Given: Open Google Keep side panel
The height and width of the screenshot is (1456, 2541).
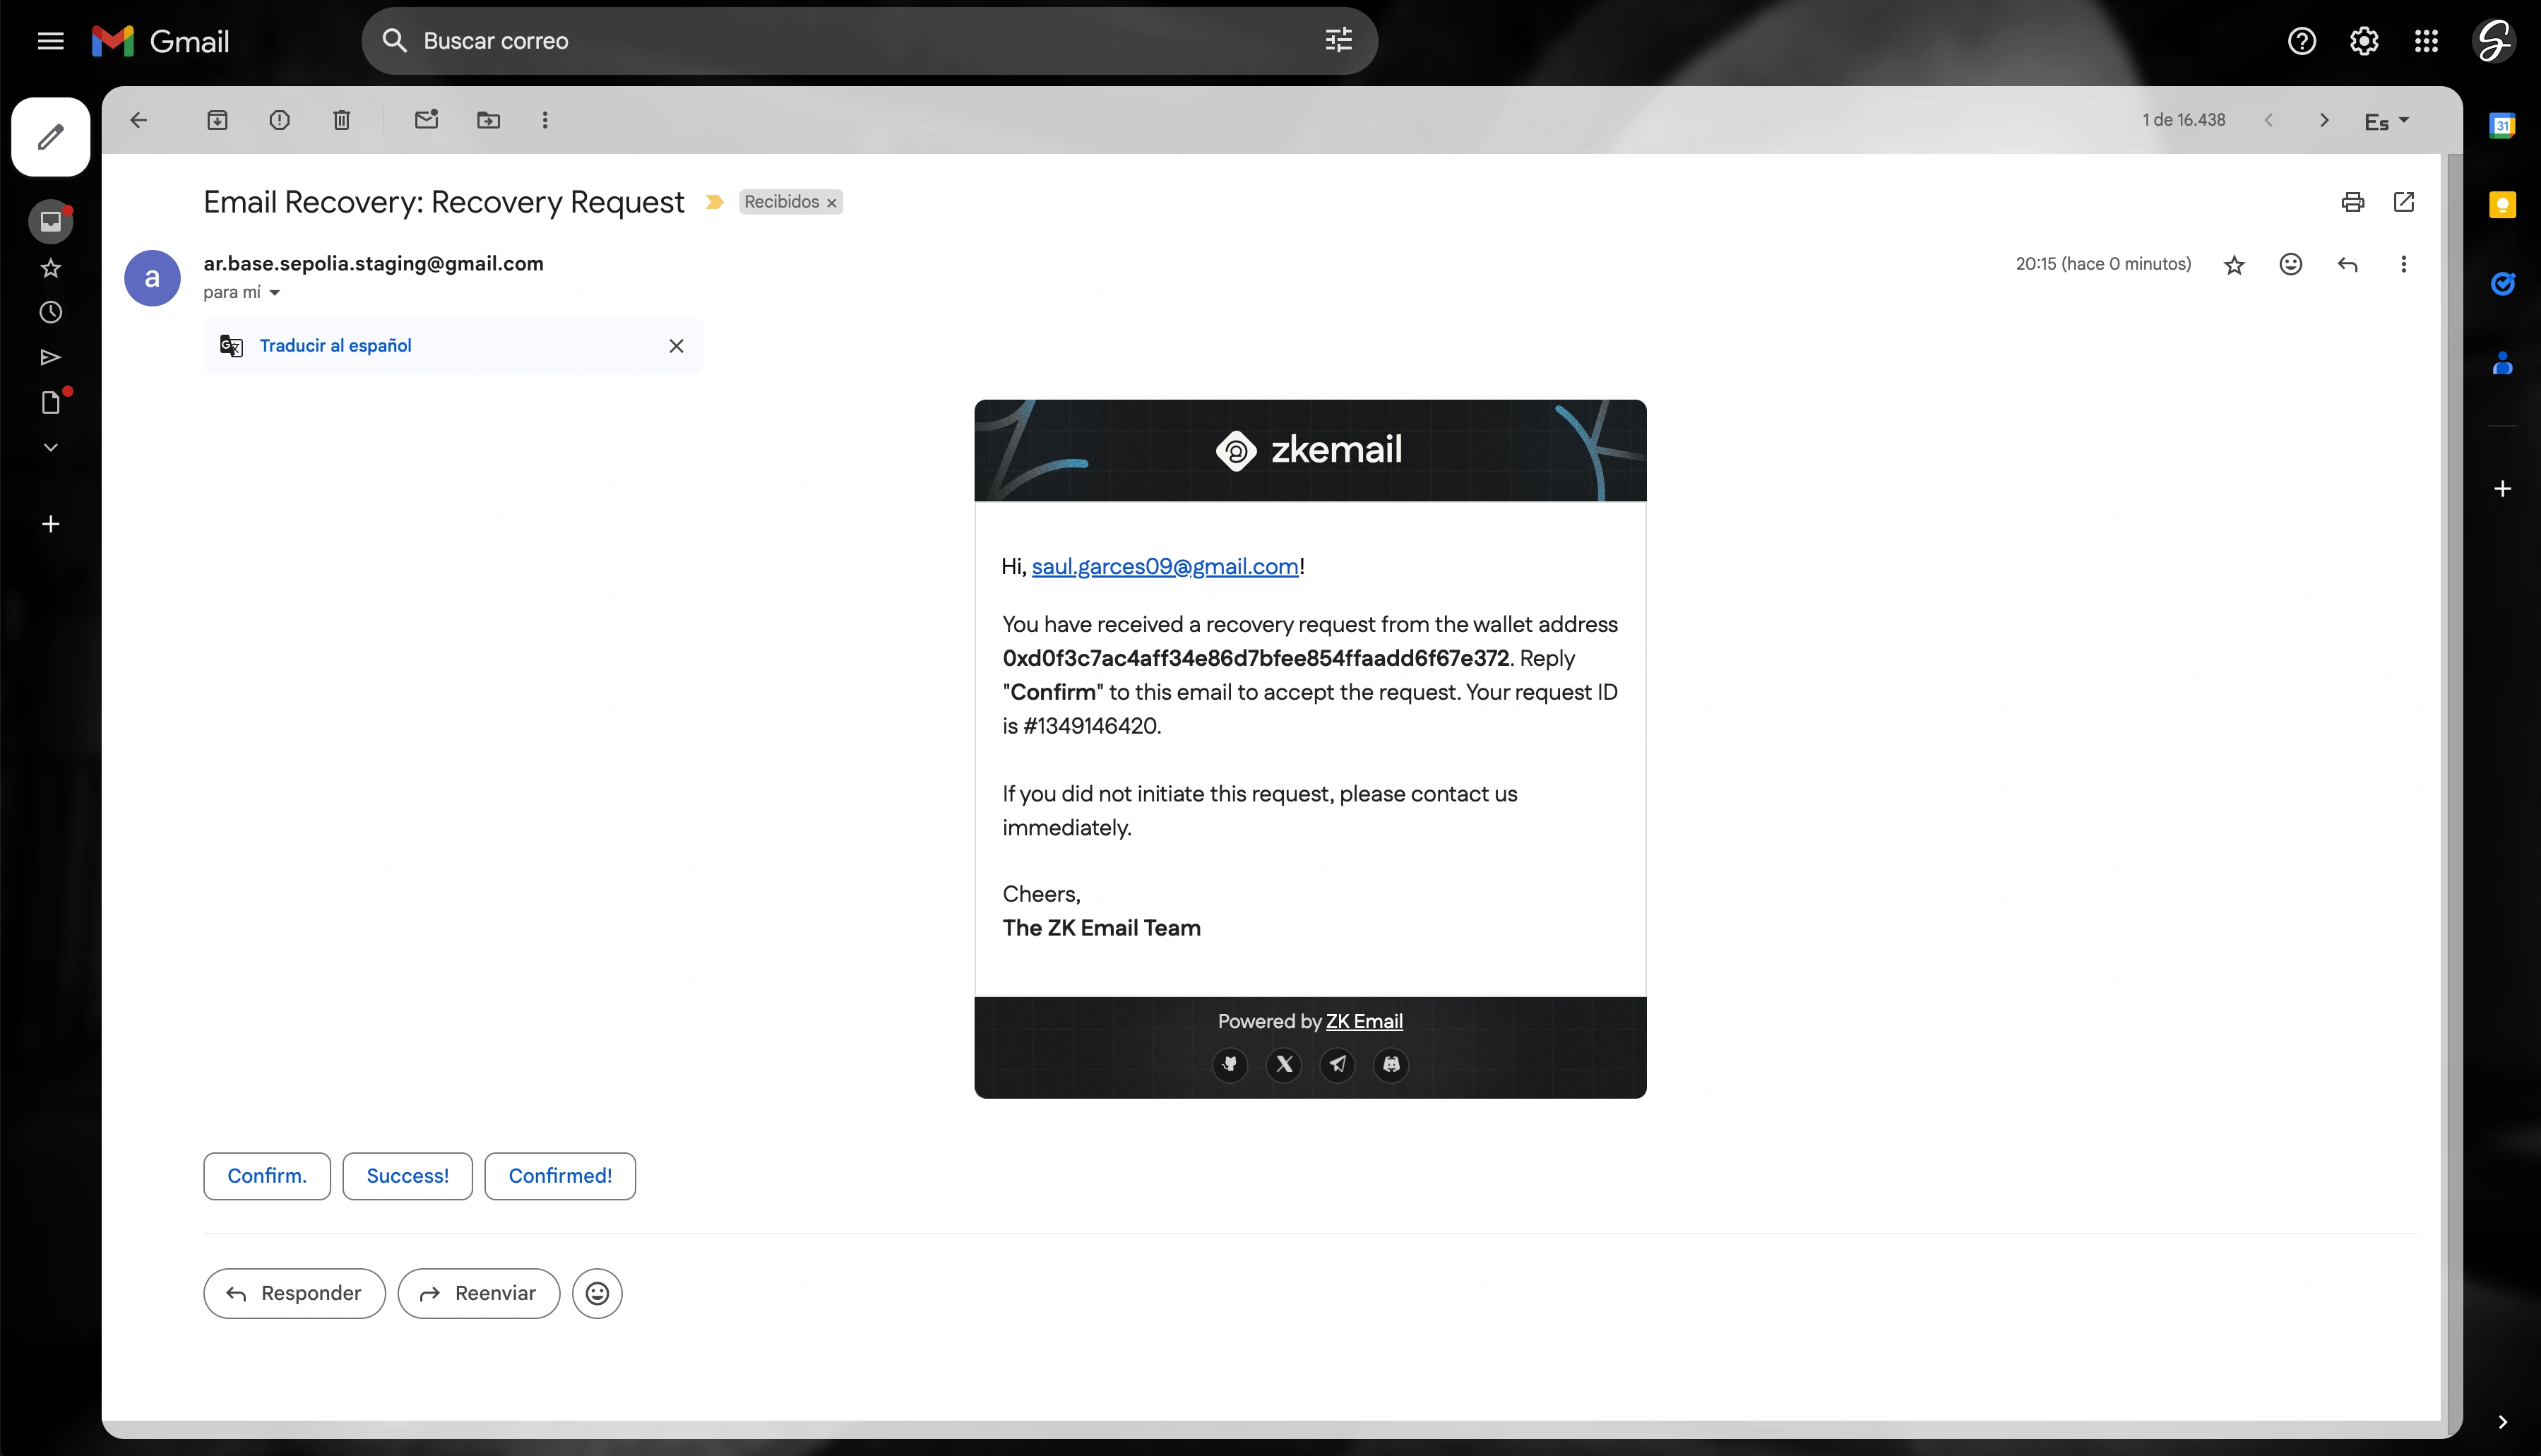Looking at the screenshot, I should pyautogui.click(x=2502, y=205).
